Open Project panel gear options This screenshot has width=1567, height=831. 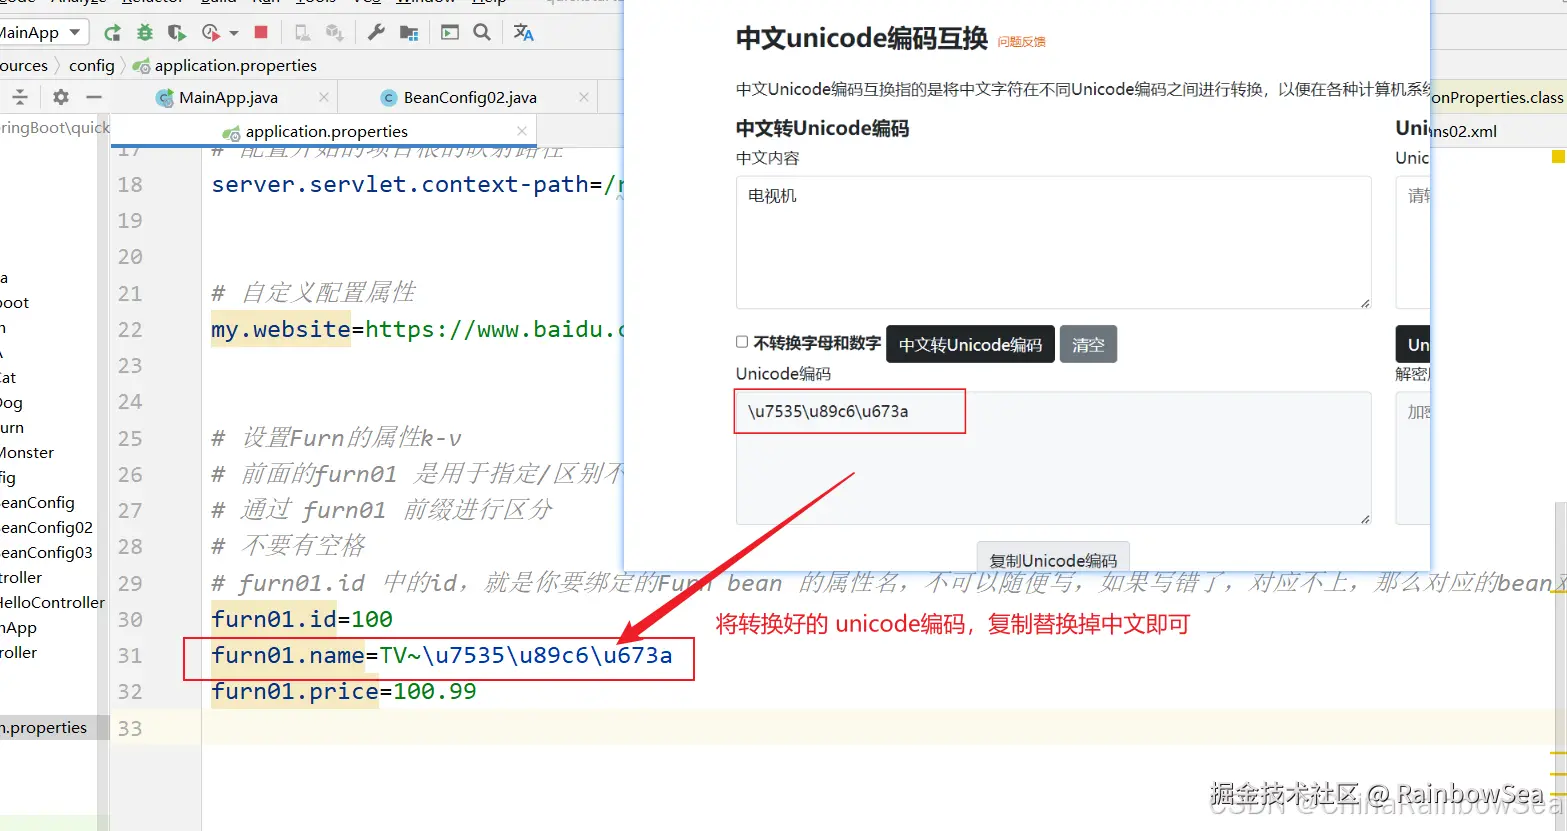tap(61, 97)
